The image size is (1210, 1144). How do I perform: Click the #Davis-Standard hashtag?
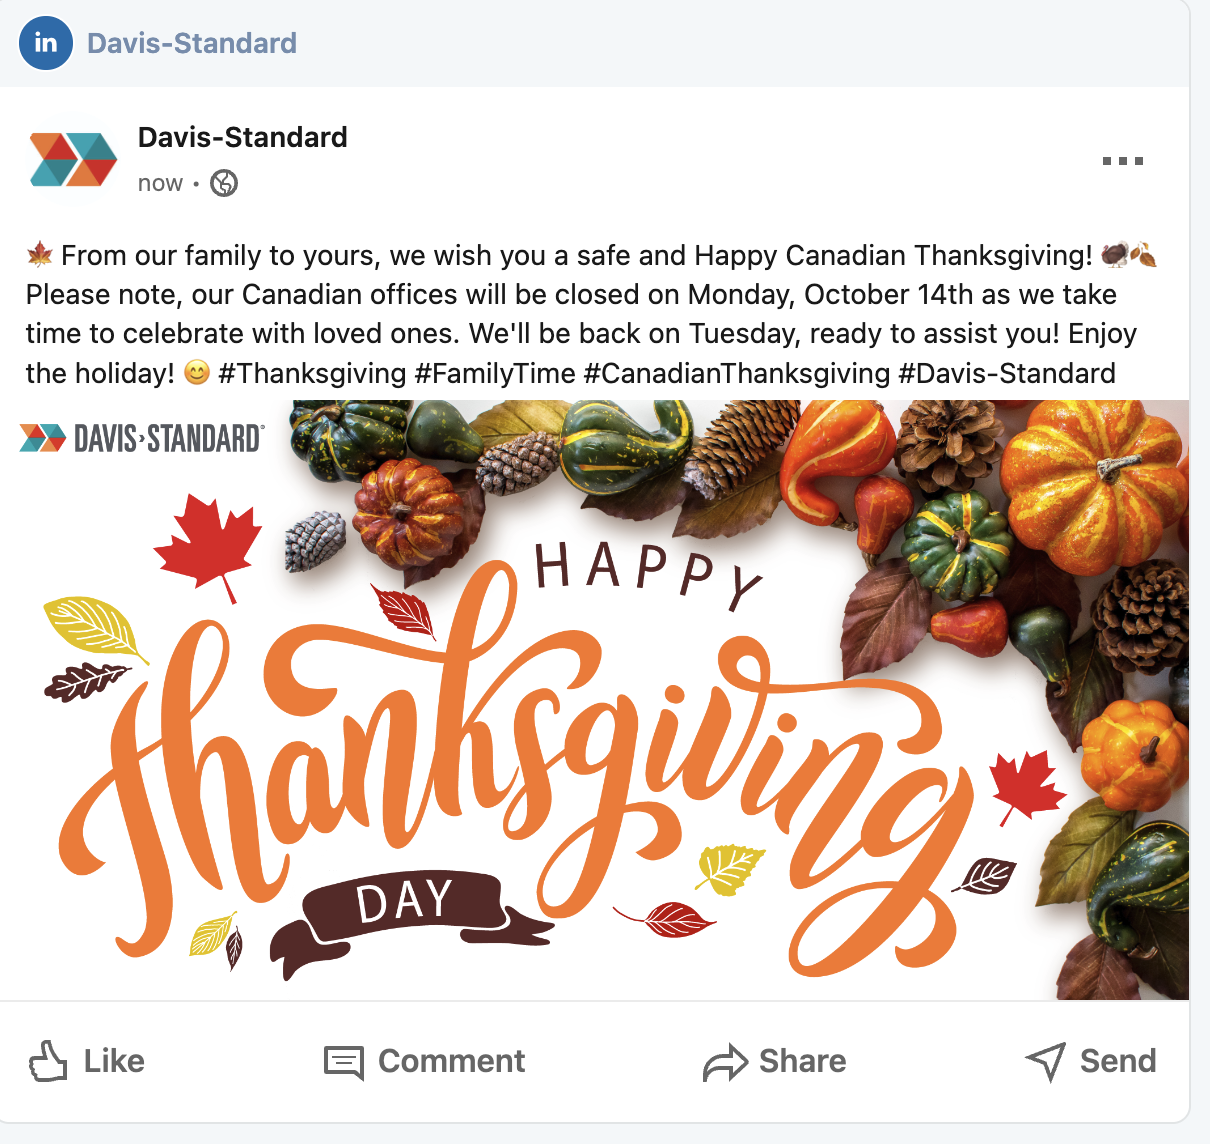(x=1007, y=373)
